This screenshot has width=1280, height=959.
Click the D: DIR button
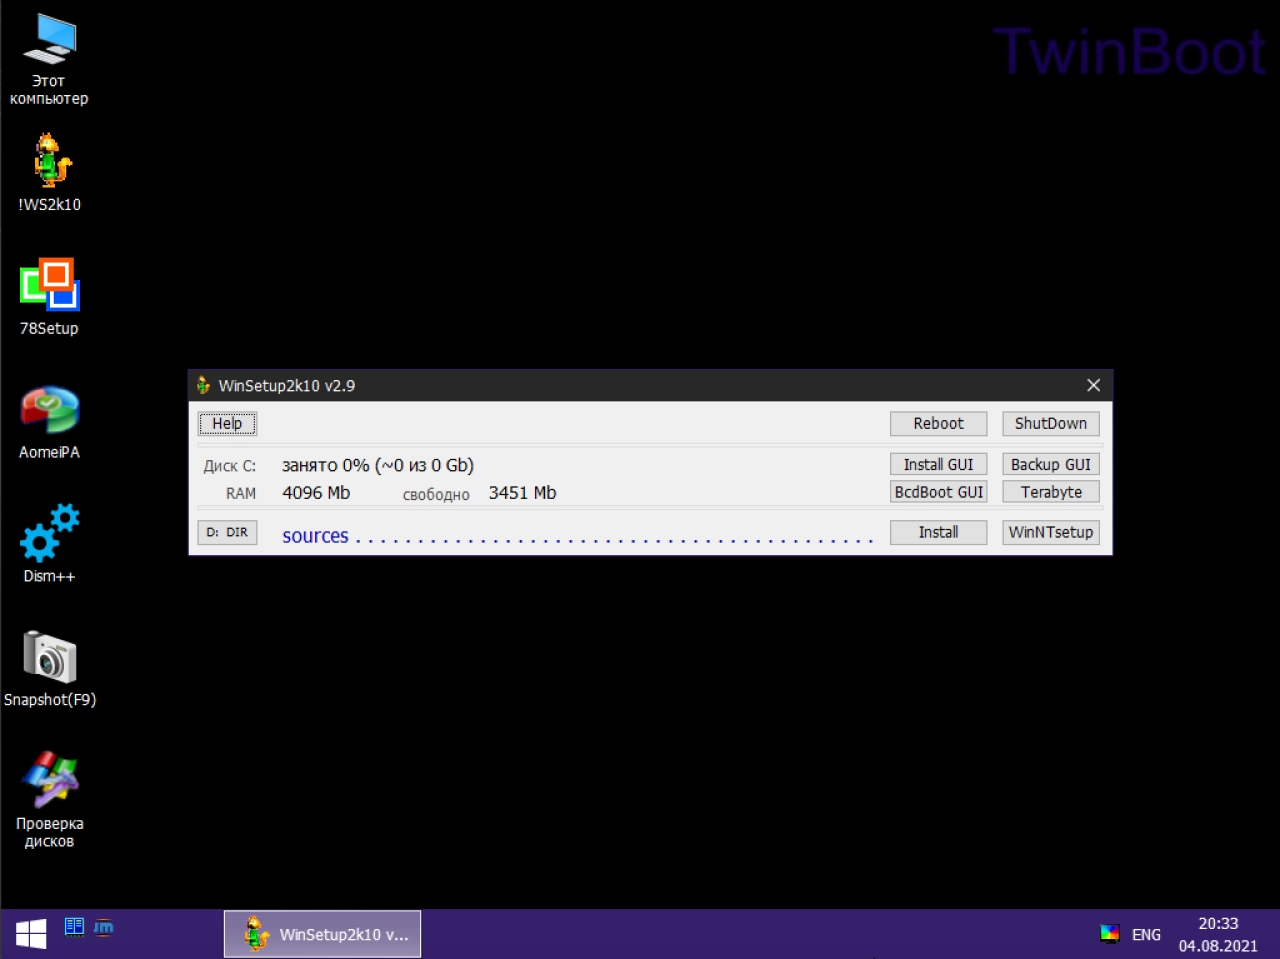pos(227,532)
